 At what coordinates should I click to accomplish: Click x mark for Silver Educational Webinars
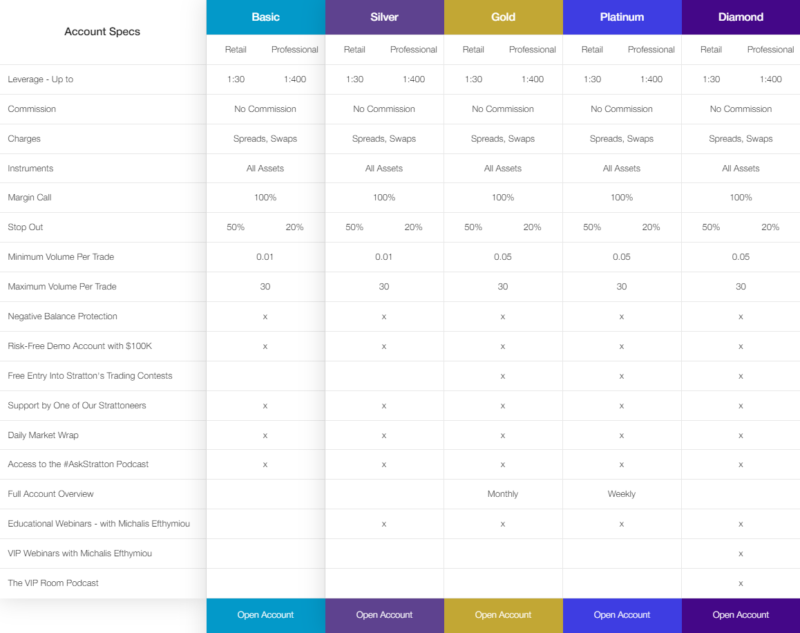click(384, 524)
